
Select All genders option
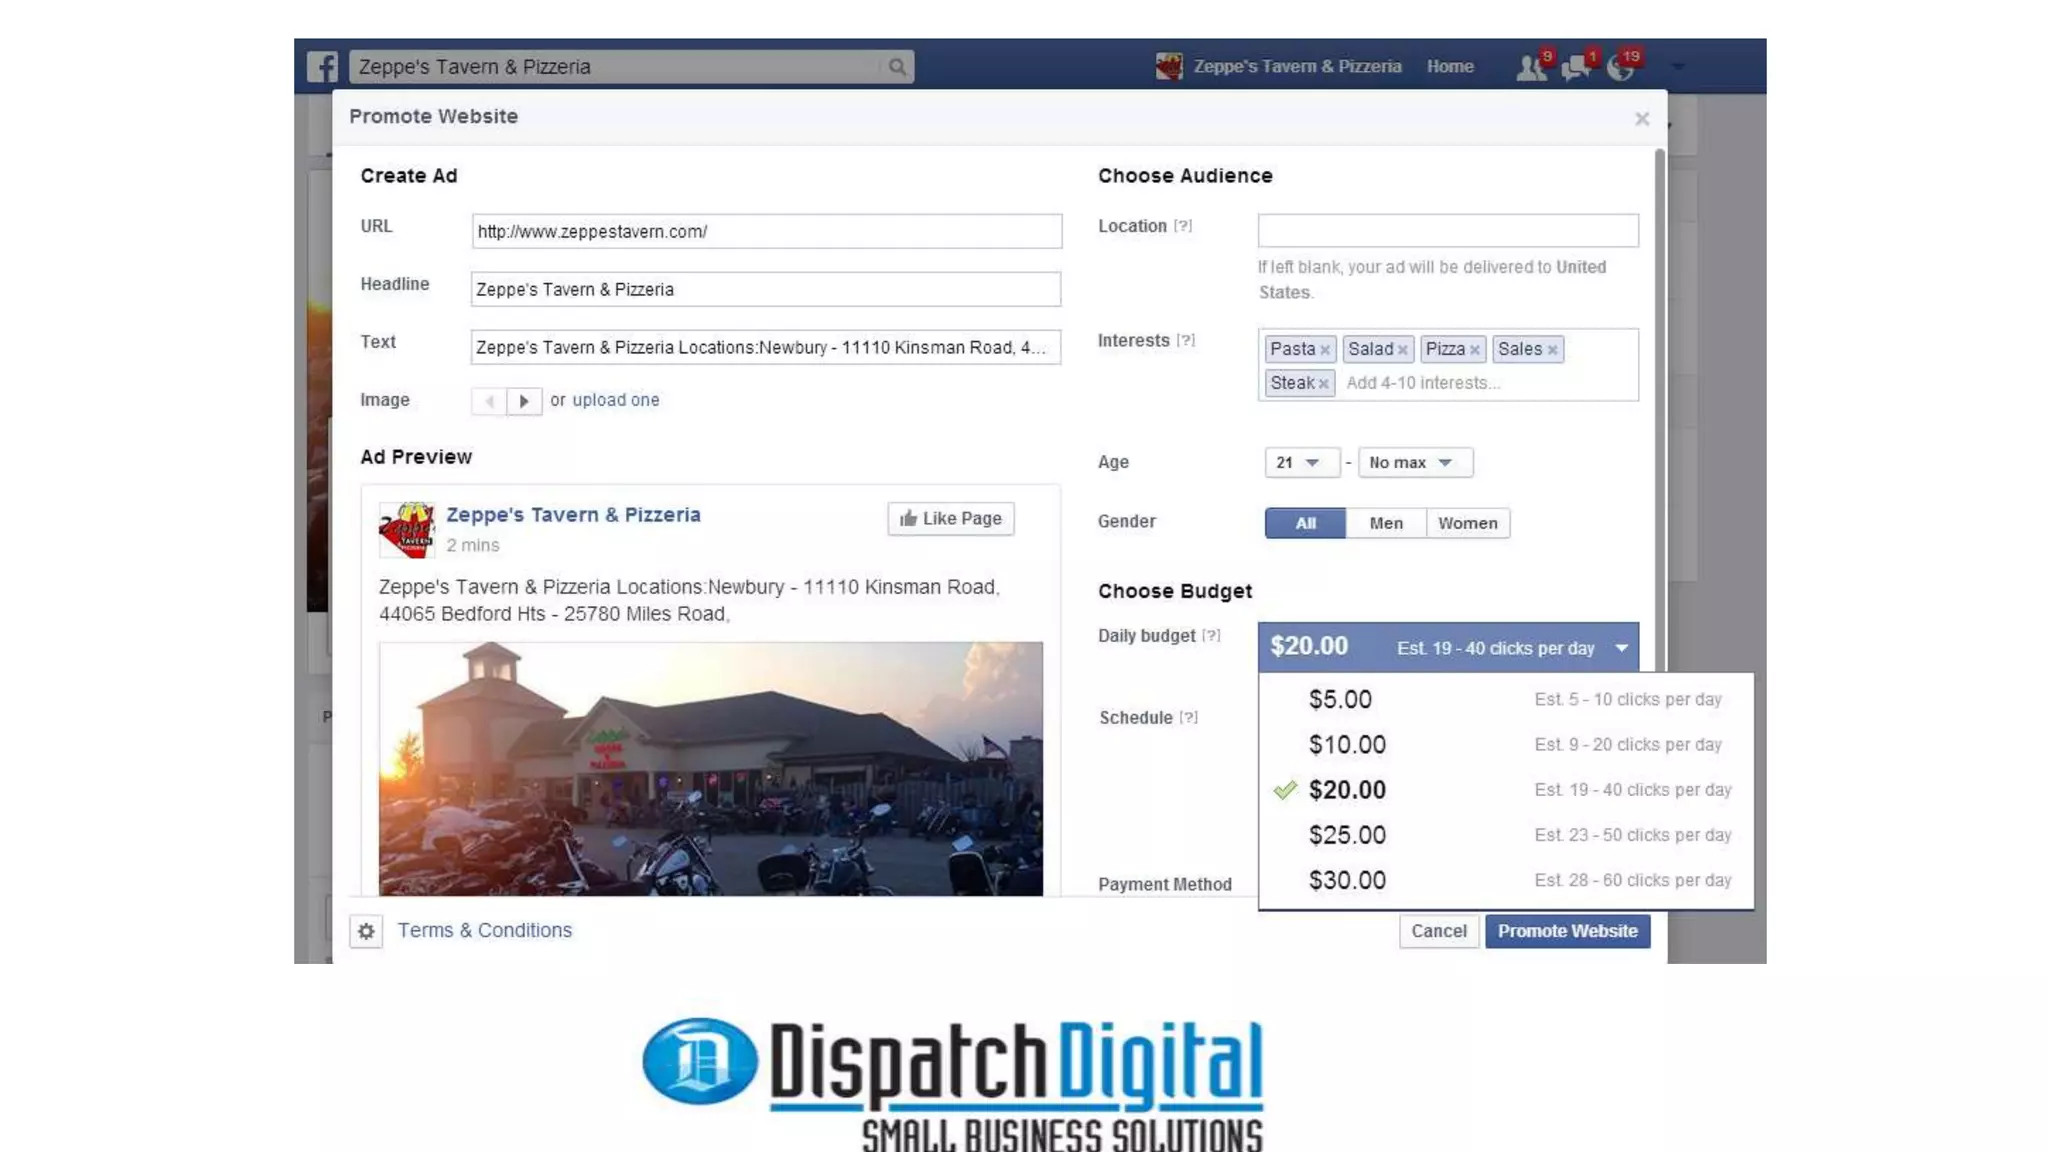[1305, 523]
